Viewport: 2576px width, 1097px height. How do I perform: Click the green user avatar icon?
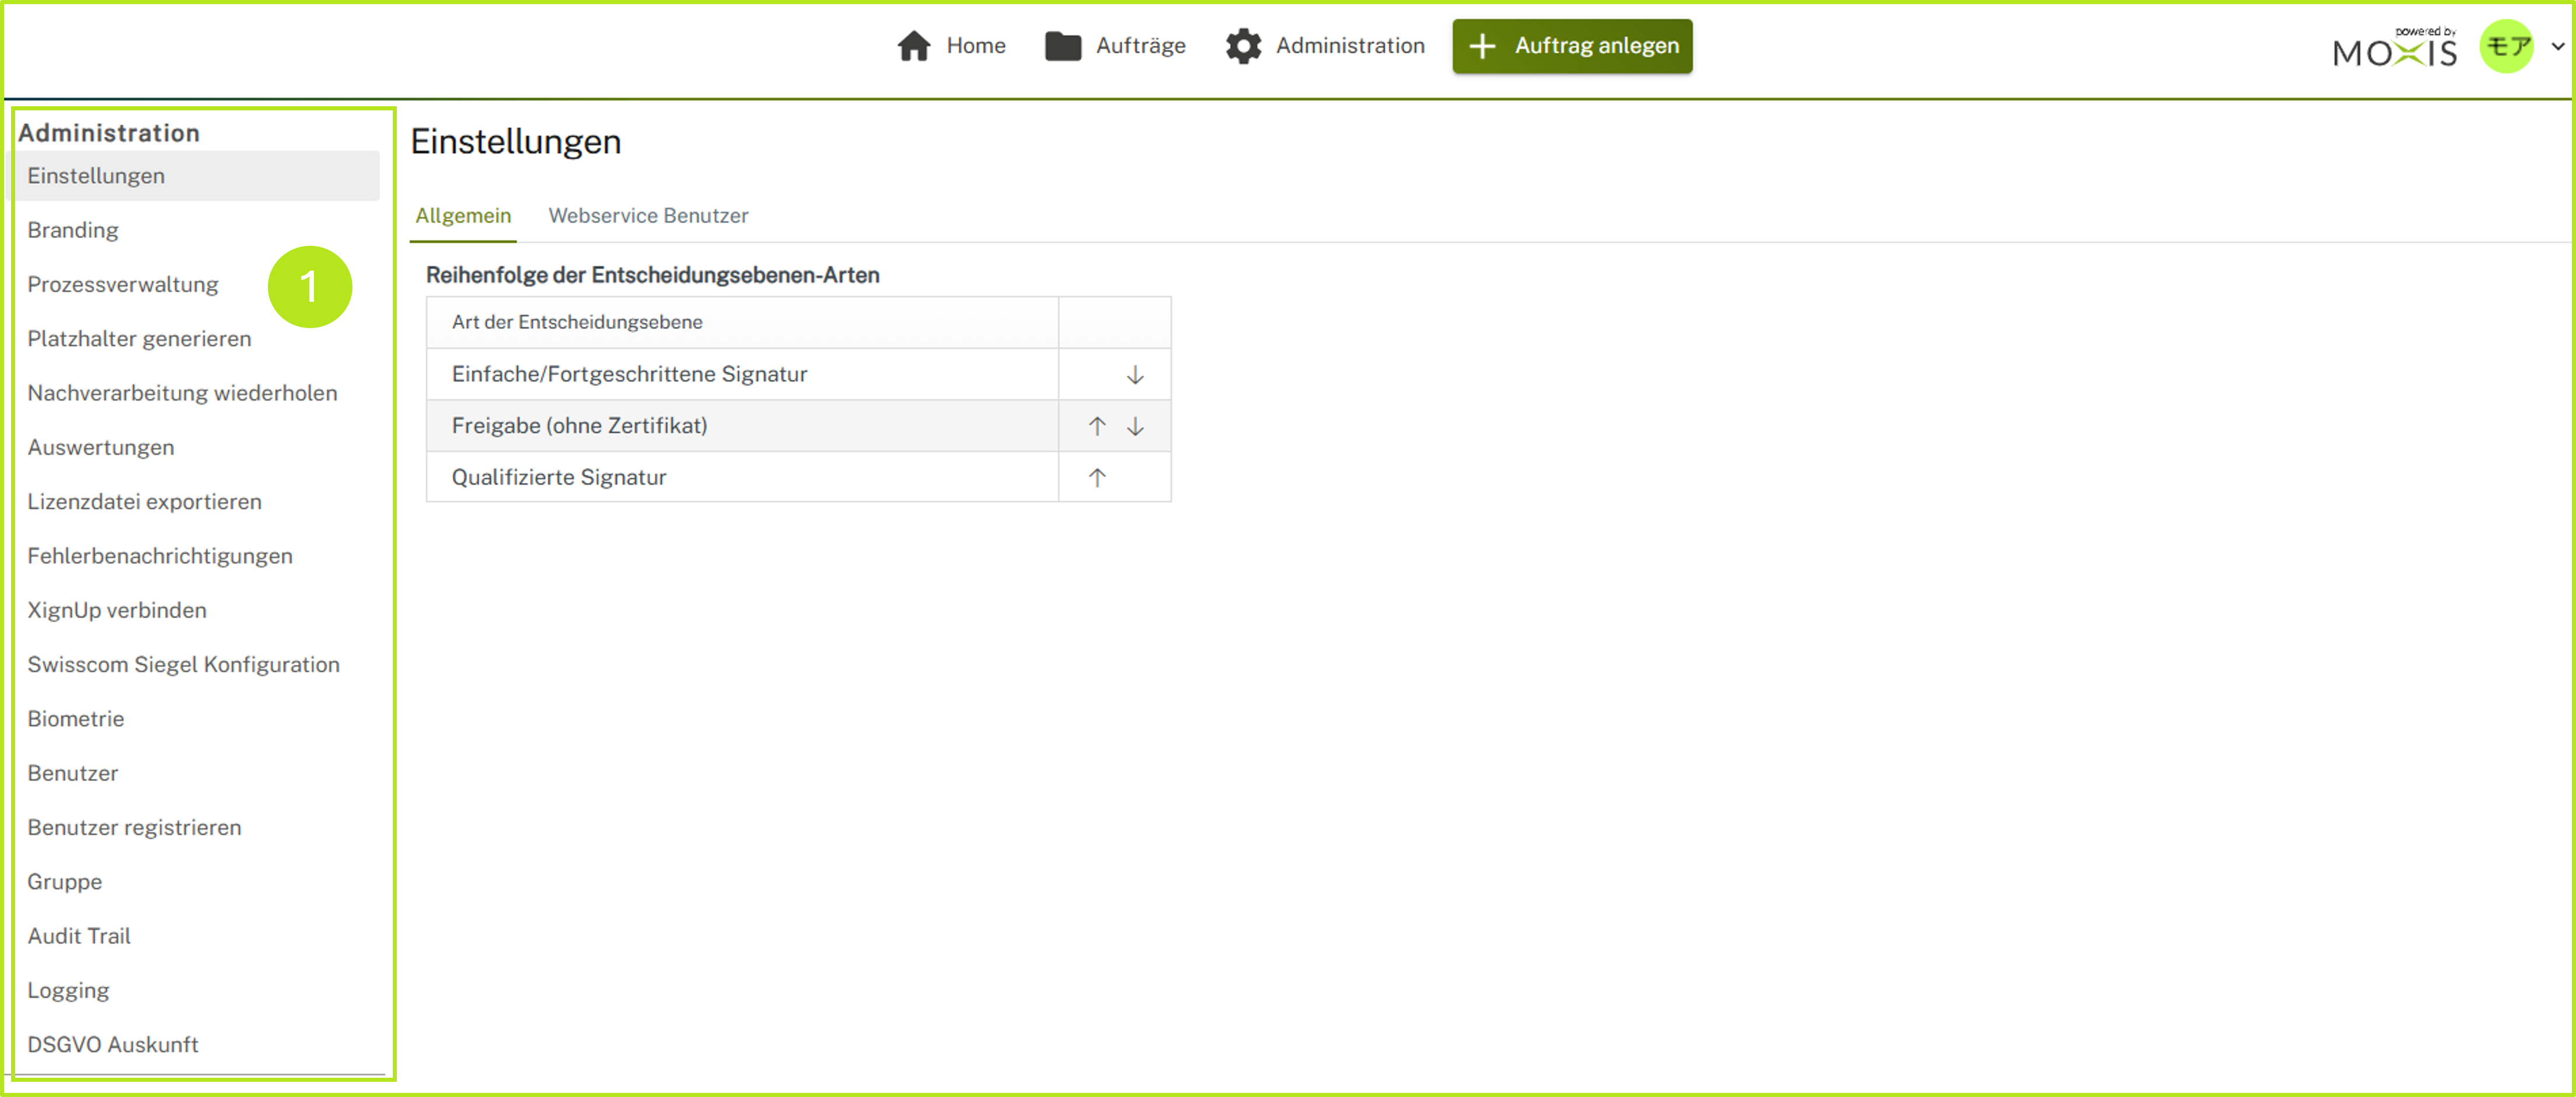point(2506,46)
